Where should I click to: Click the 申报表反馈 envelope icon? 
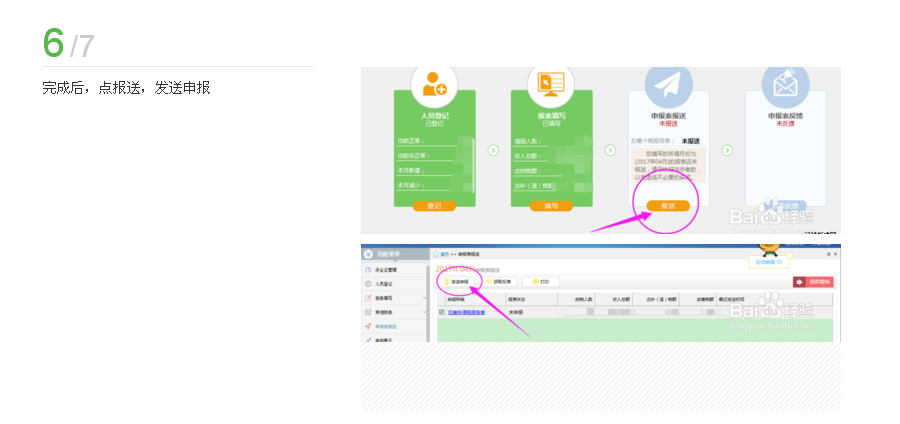tap(785, 86)
